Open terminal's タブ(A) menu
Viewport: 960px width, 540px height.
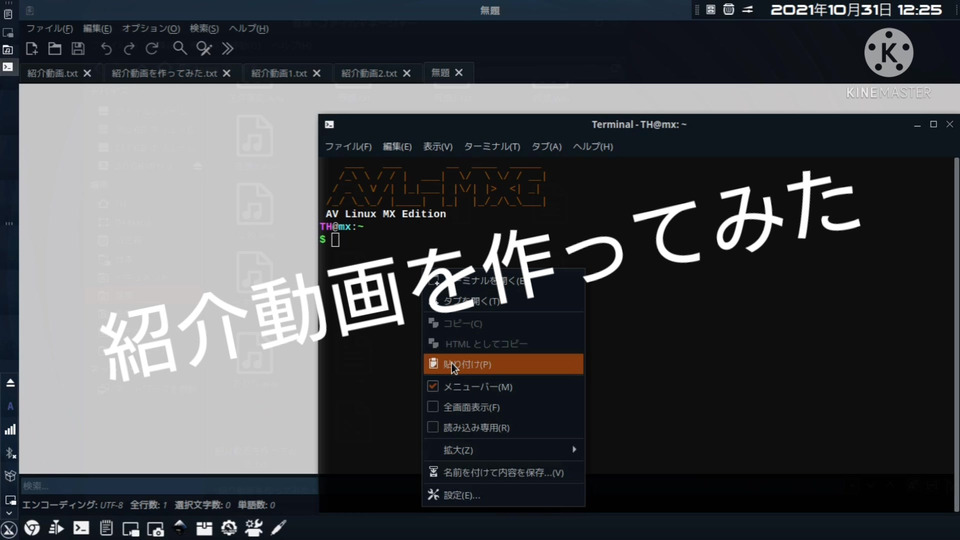pos(546,146)
